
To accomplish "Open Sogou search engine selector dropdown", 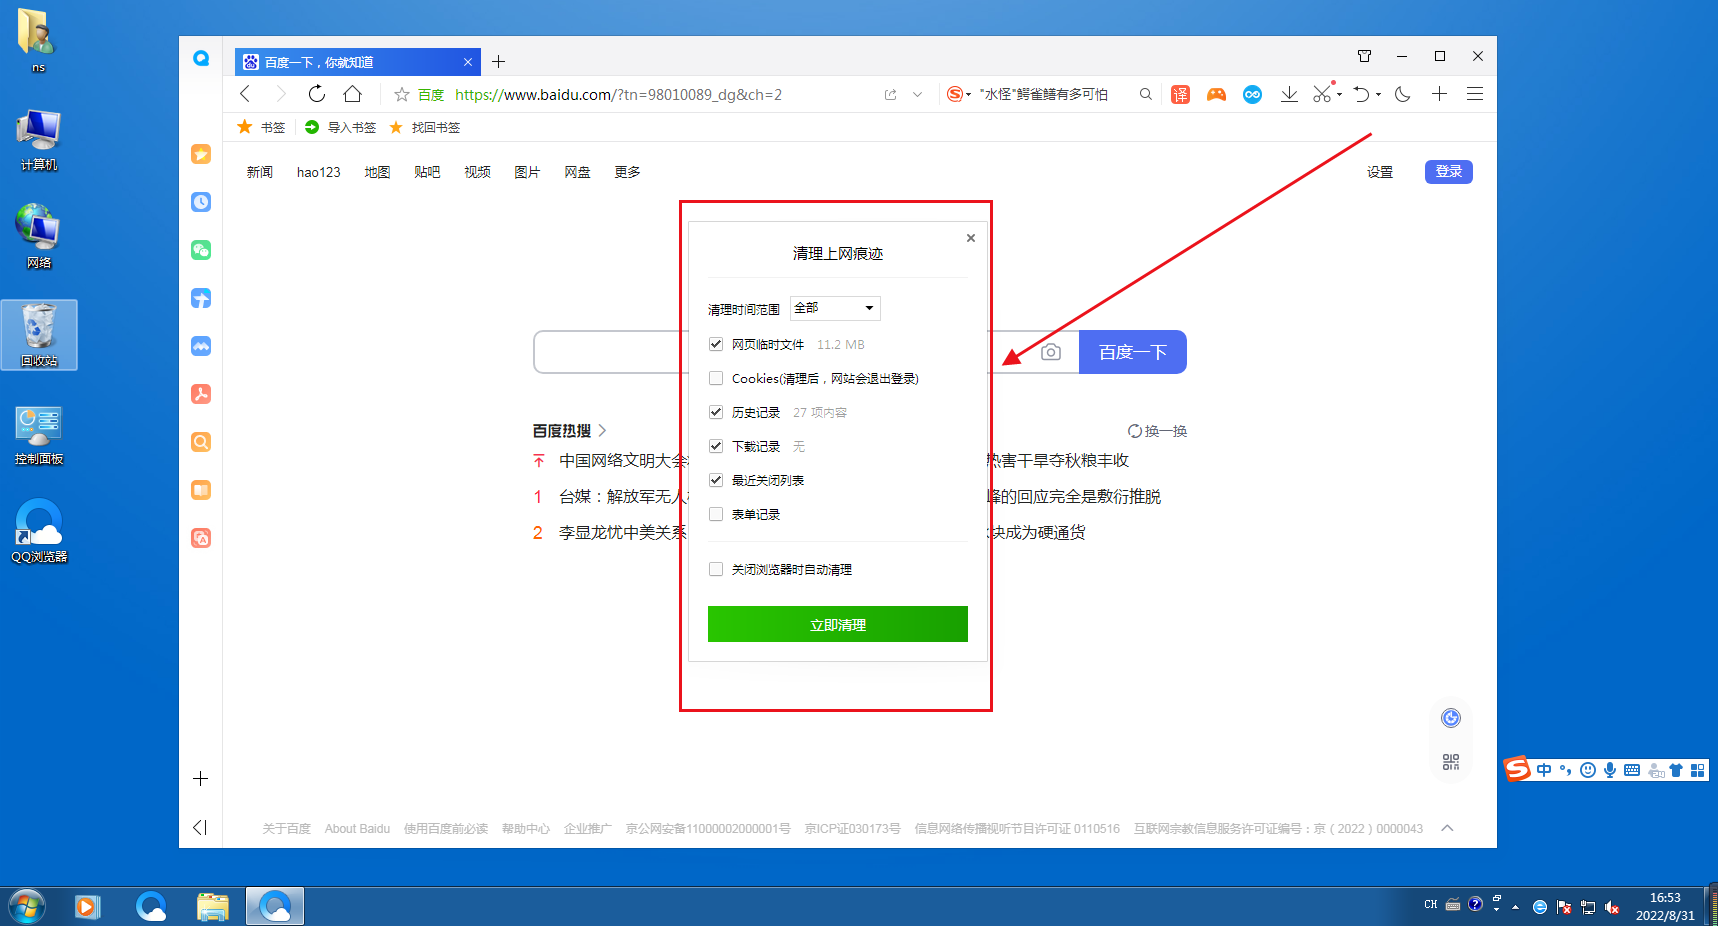I will tap(958, 94).
